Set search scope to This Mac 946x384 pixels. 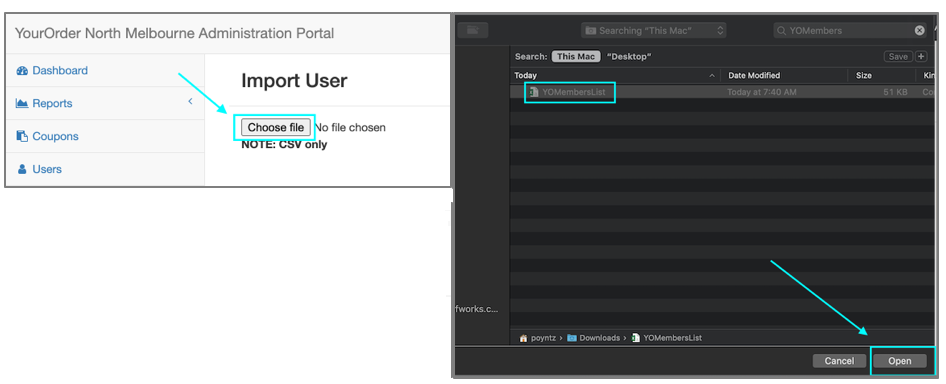coord(576,56)
